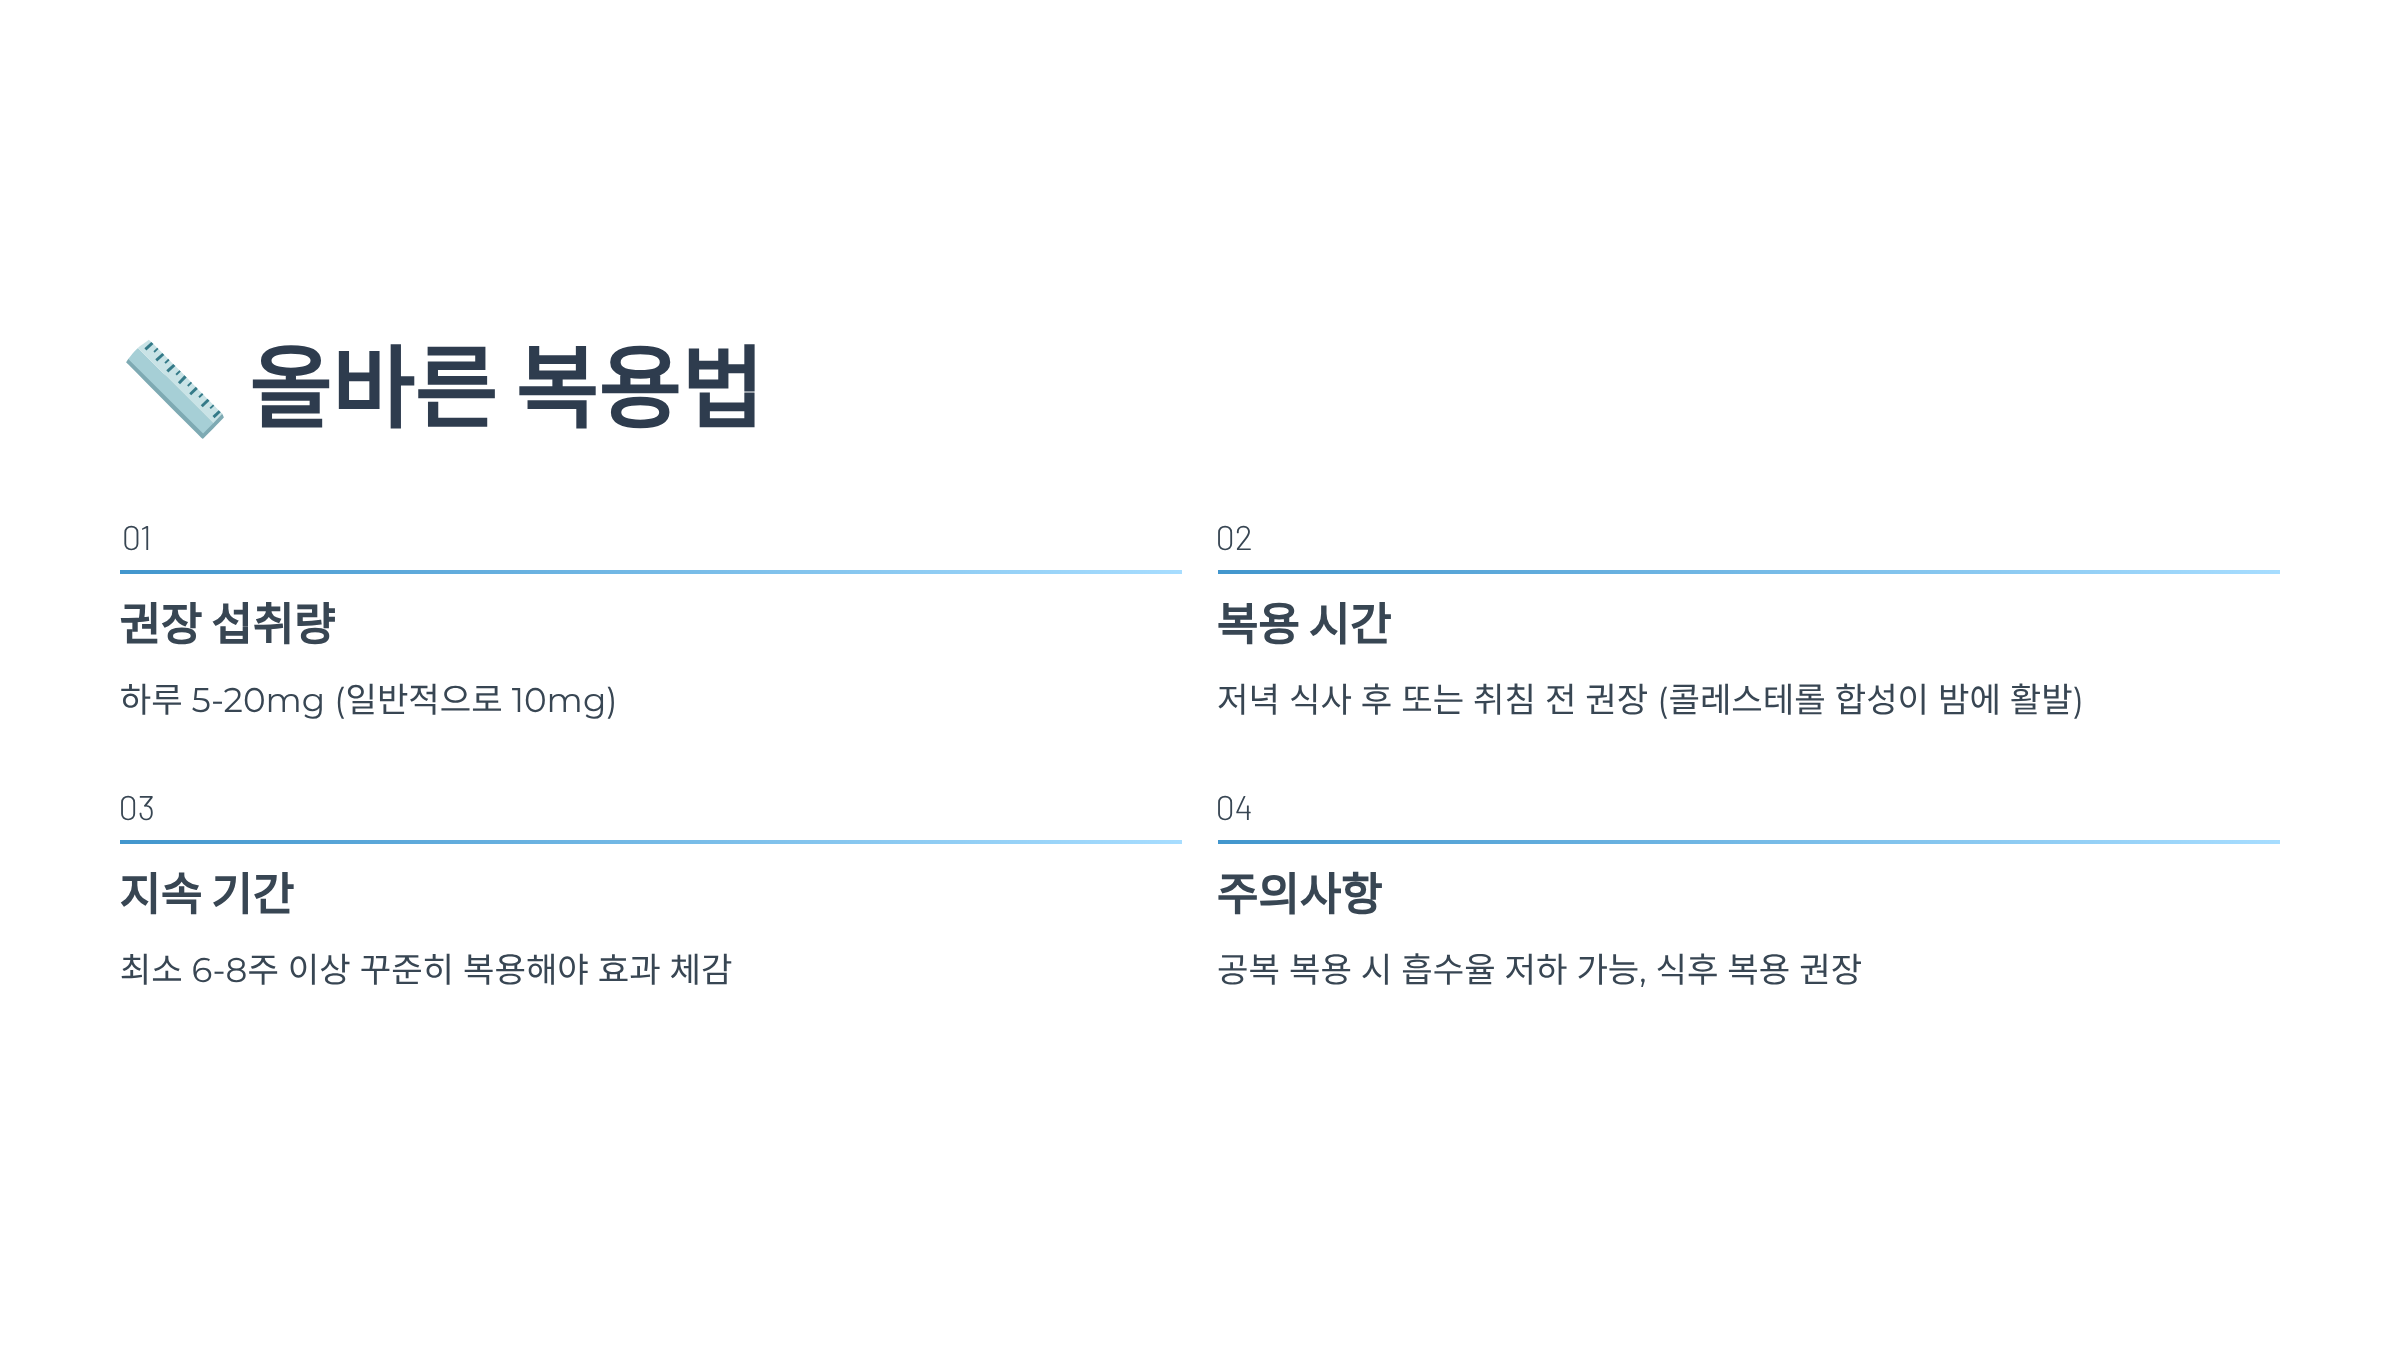Click the parenthetical text 콜레스테롤 합성이 밤에 활발
Viewport: 2400px width, 1350px height.
(x=1870, y=700)
